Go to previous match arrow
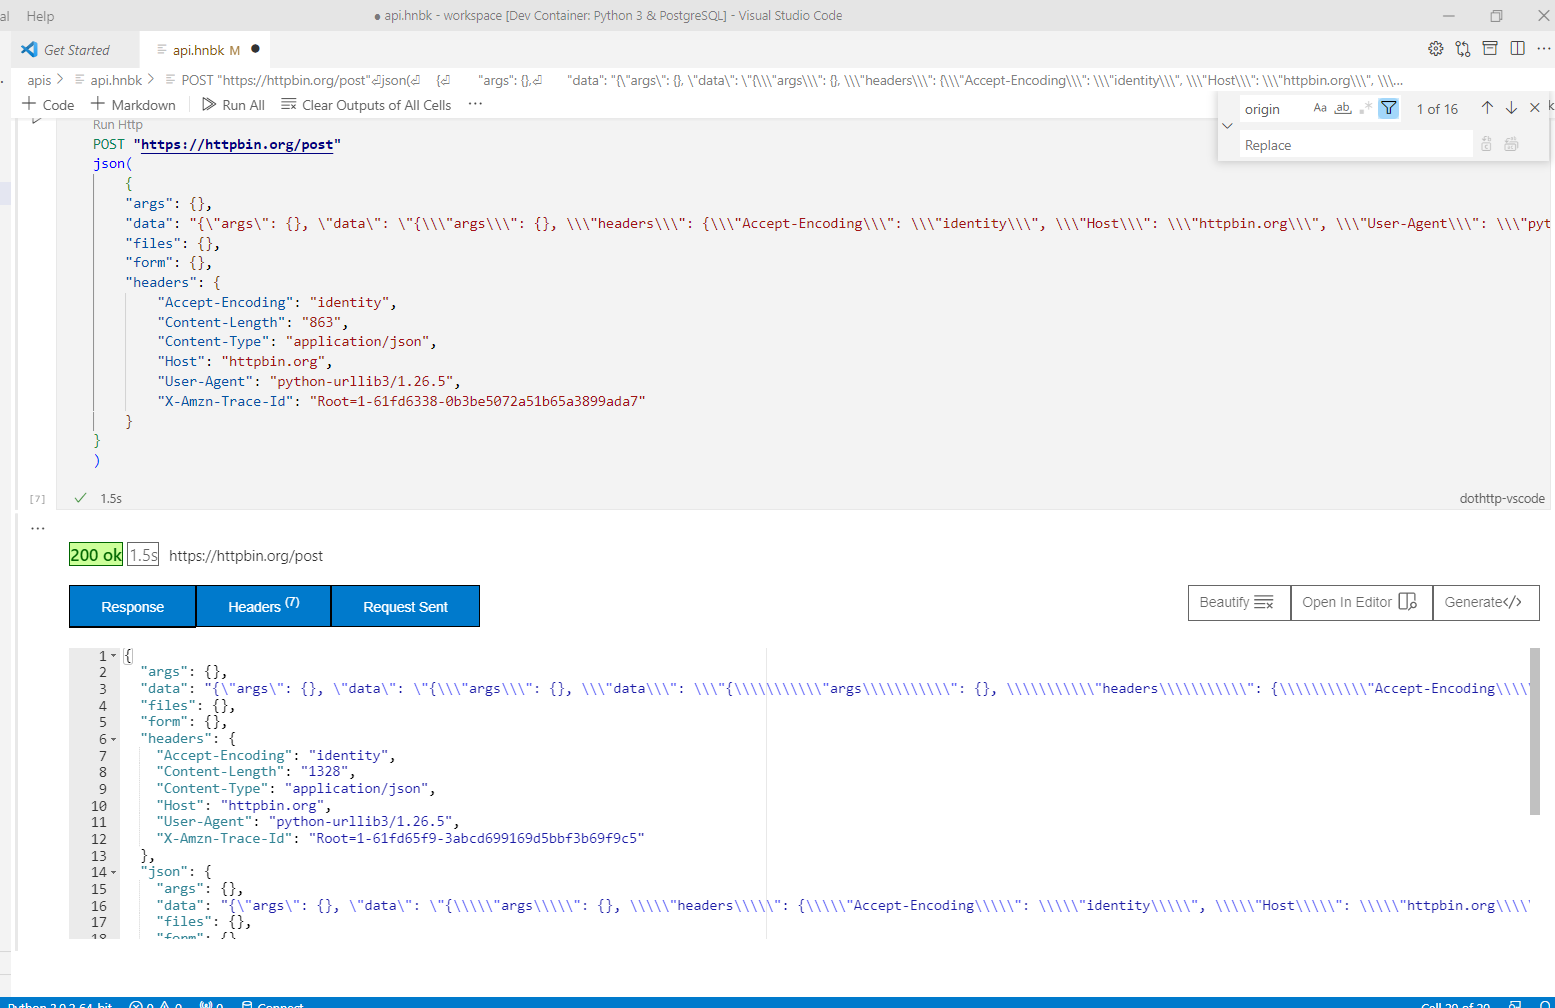Image resolution: width=1555 pixels, height=1008 pixels. 1487,108
